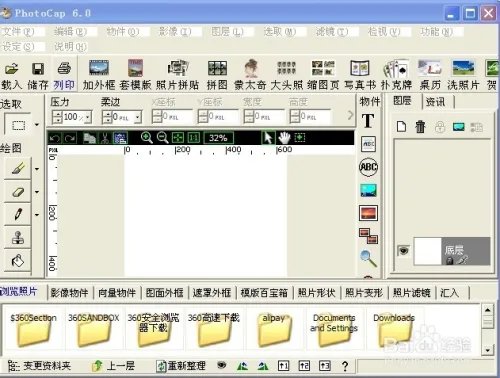The image size is (500, 378).
Task: Toggle visibility eye of 底层 layer
Action: (x=403, y=251)
